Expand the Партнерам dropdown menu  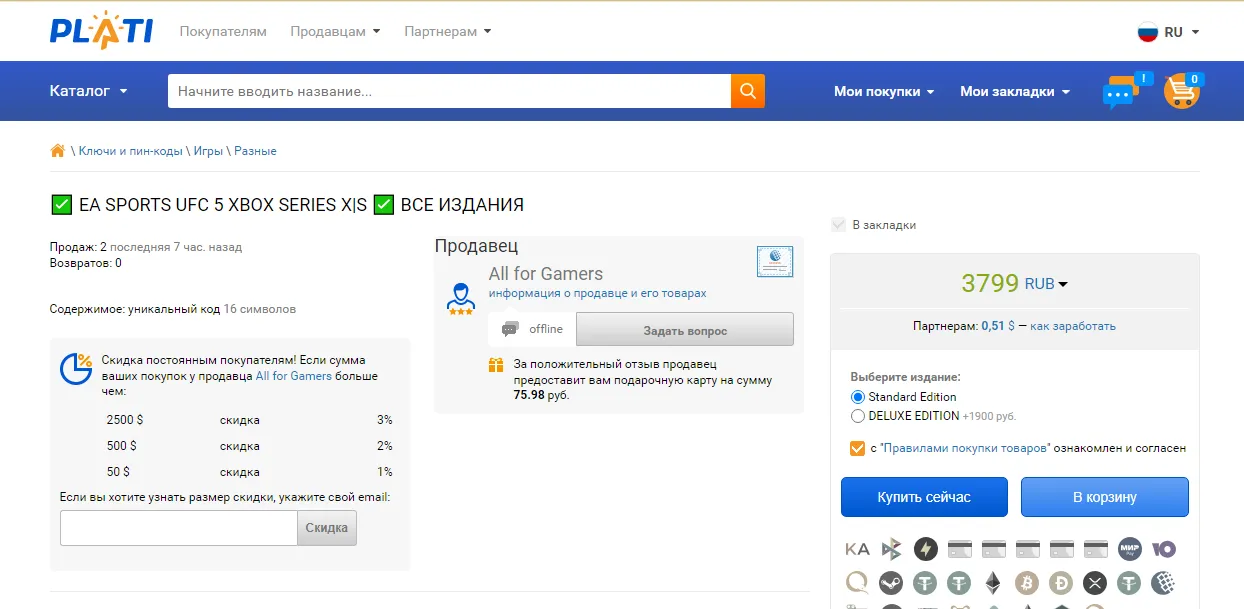pos(447,31)
